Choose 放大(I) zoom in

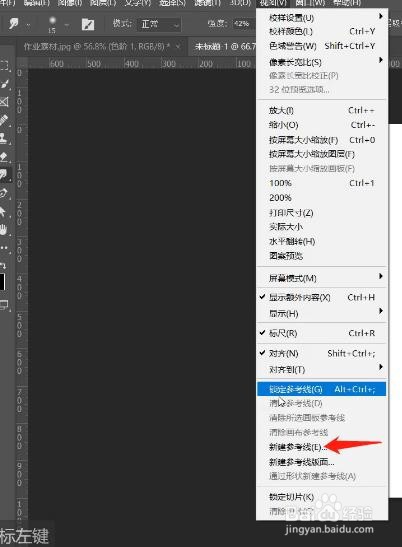coord(321,111)
